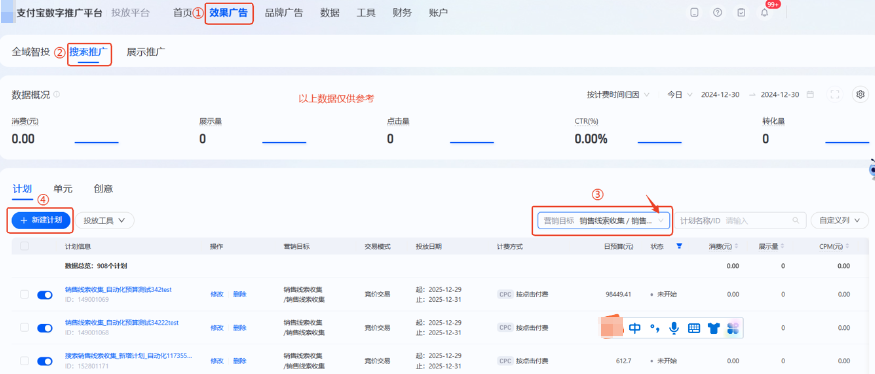Sort by the CPM(元) column sort arrows
Viewport: 875px width, 374px height.
coord(847,246)
